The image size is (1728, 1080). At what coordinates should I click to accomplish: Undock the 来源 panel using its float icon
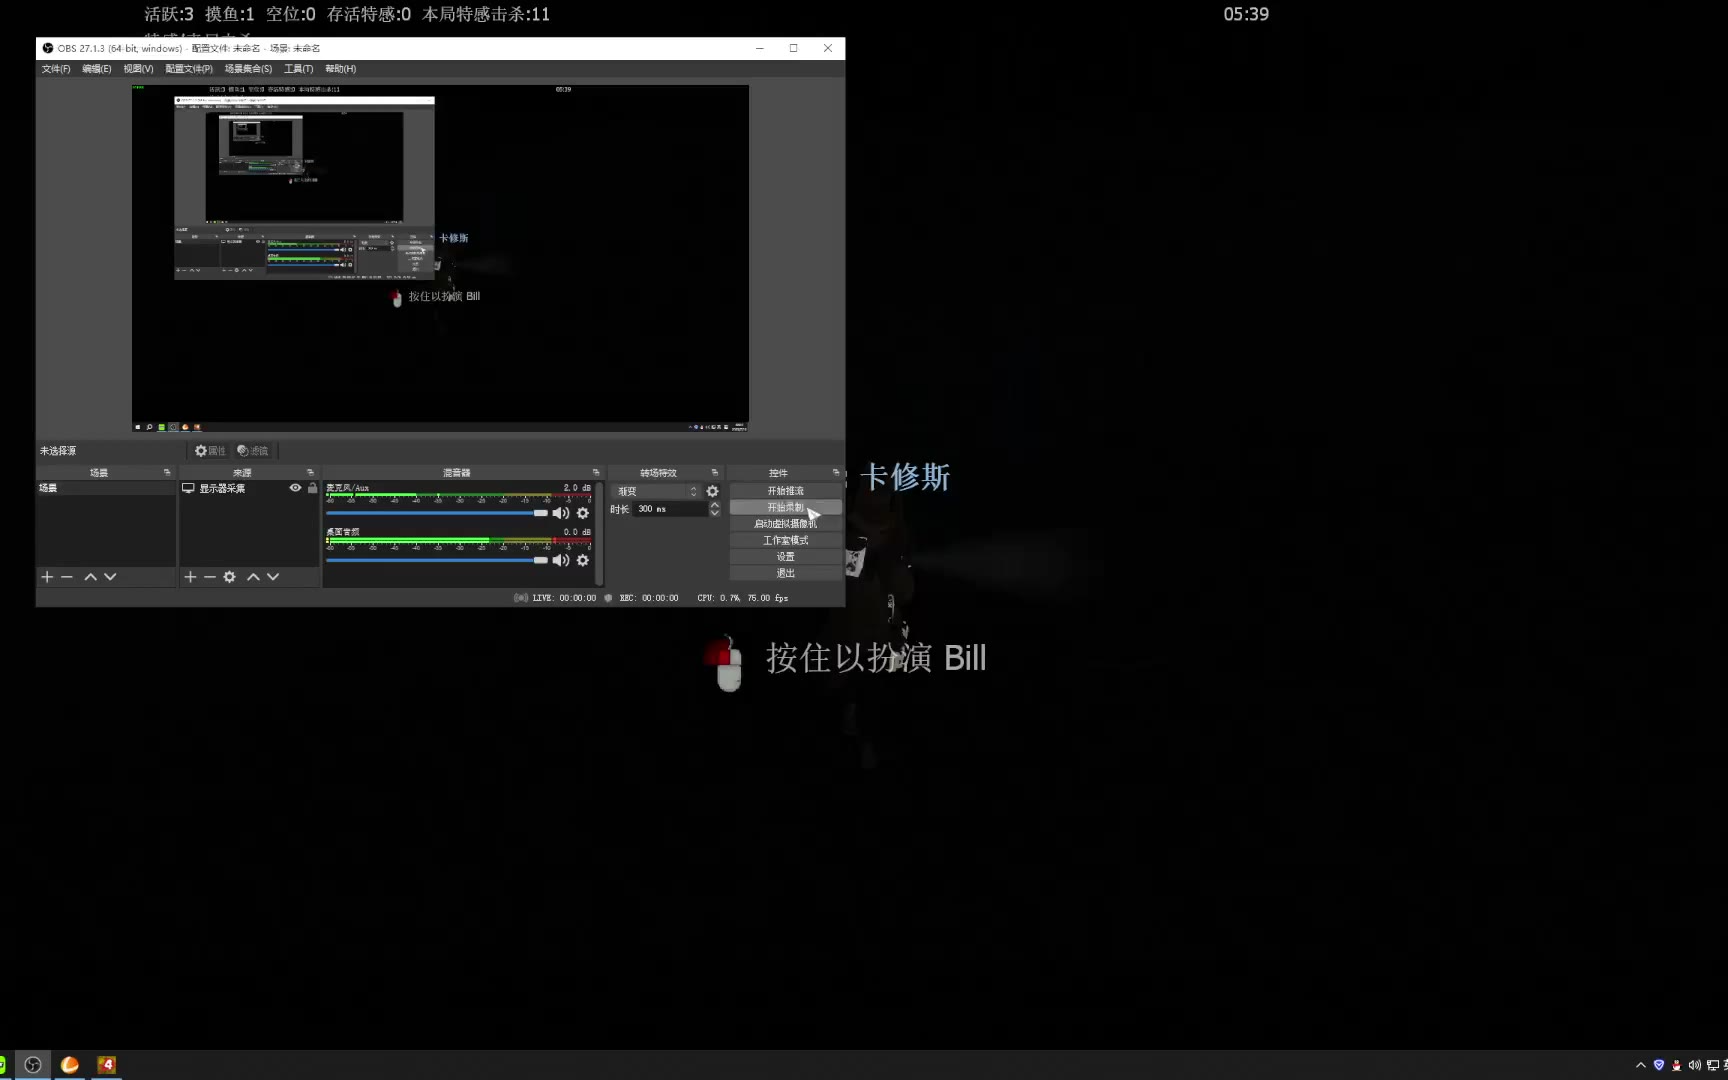coord(310,472)
